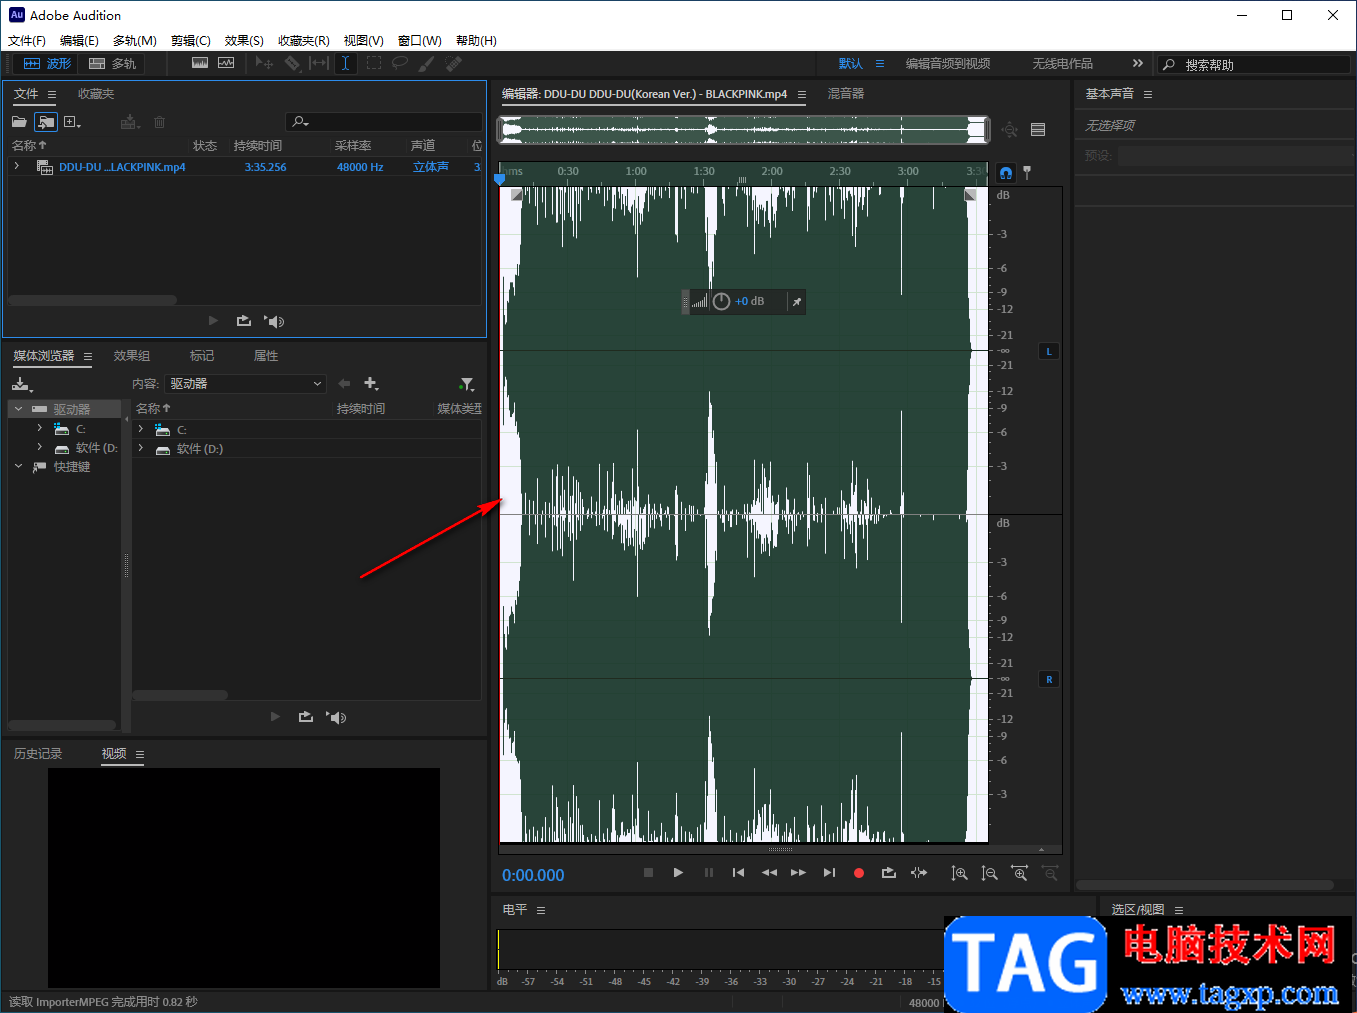Switch to Waveform (波形) editor view

47,64
